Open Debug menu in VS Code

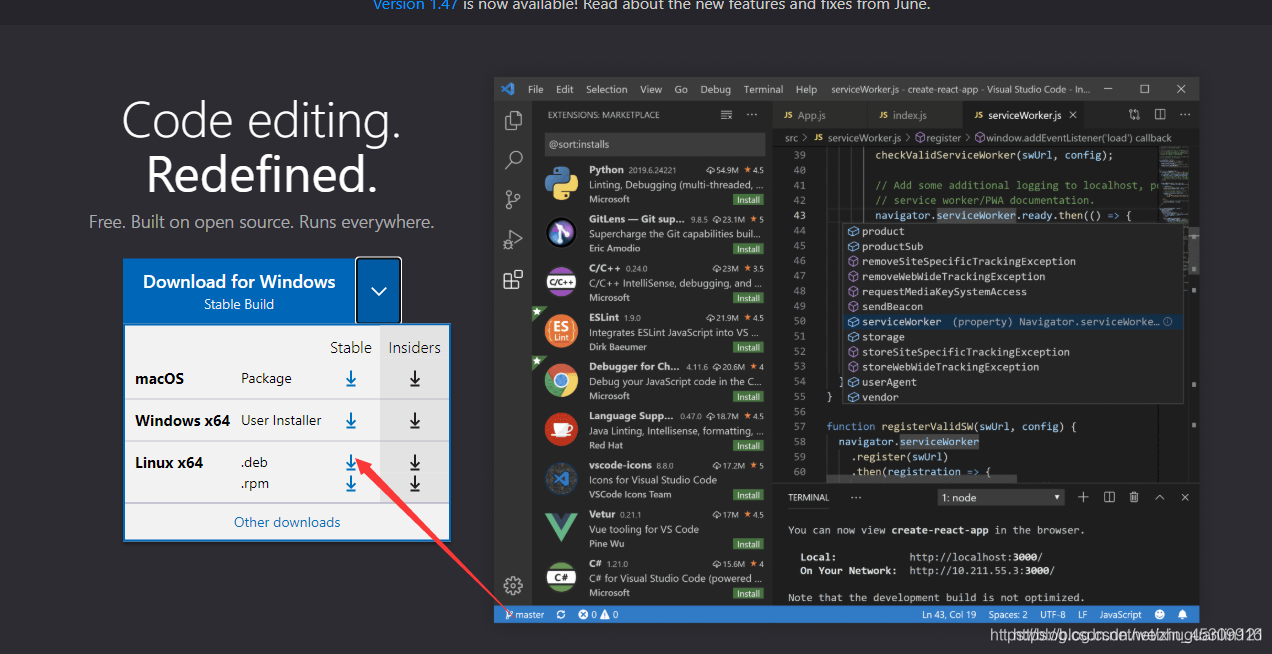715,89
